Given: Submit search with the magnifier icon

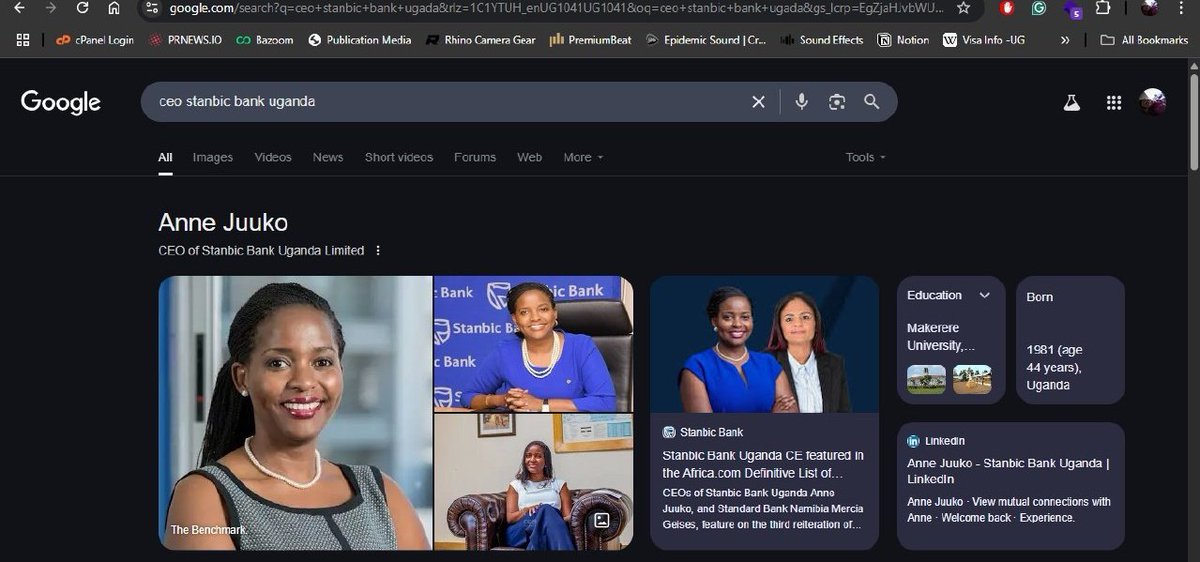Looking at the screenshot, I should [871, 102].
